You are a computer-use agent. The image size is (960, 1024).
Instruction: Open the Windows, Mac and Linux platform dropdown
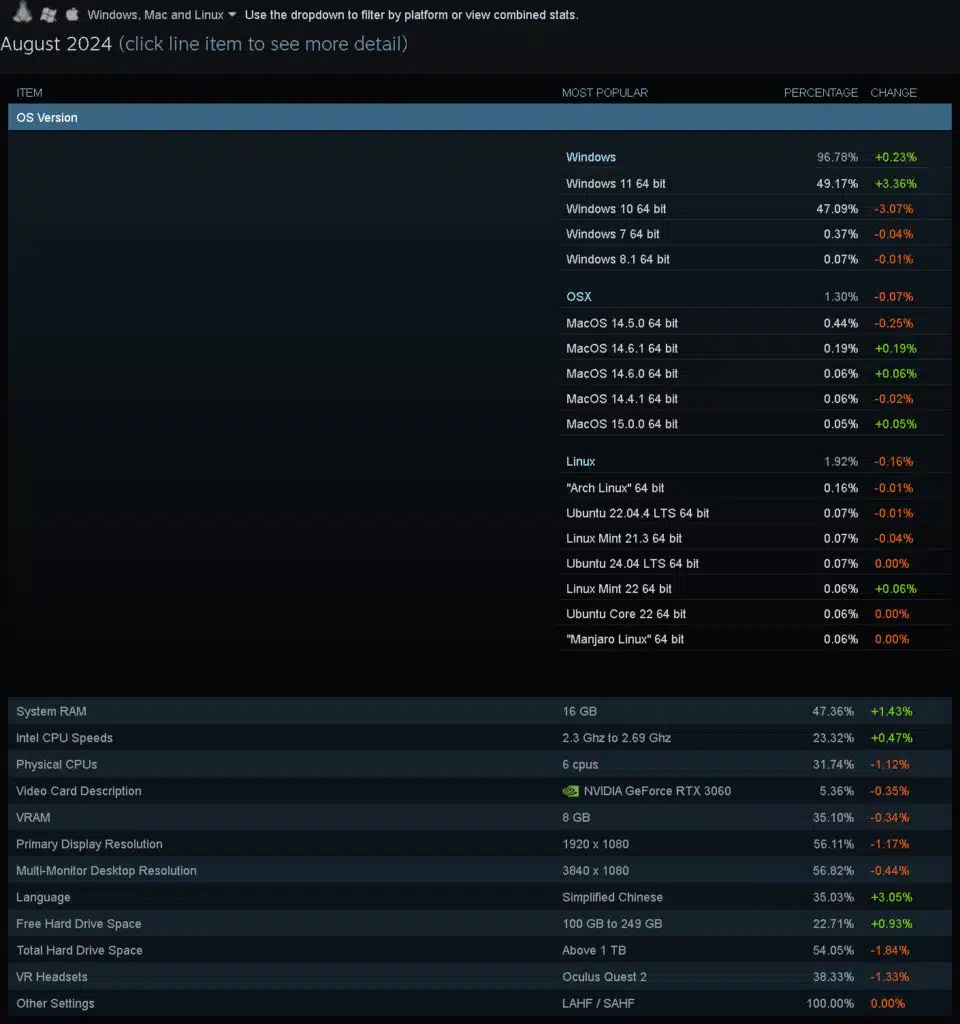click(x=161, y=15)
